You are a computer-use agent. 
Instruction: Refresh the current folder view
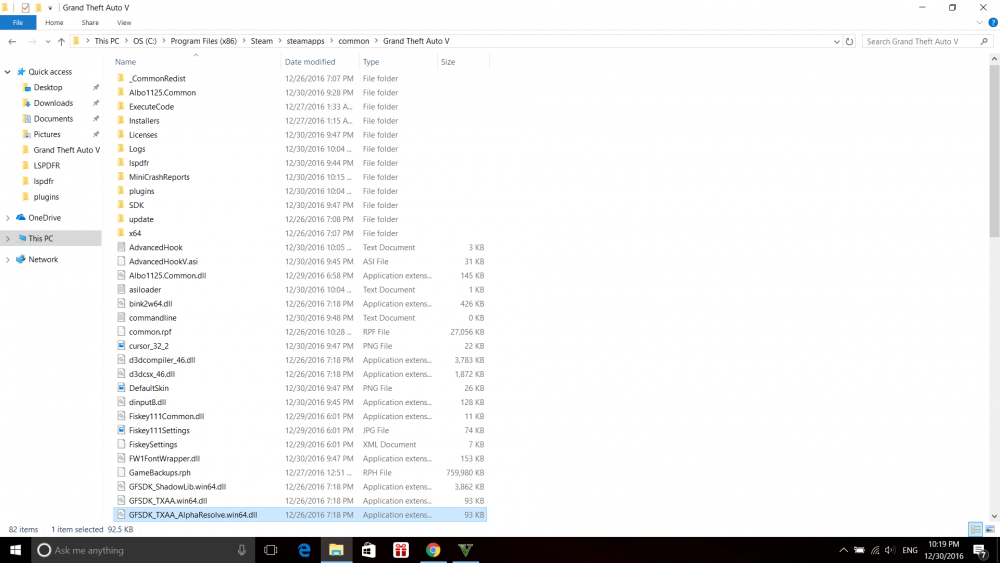(x=849, y=41)
